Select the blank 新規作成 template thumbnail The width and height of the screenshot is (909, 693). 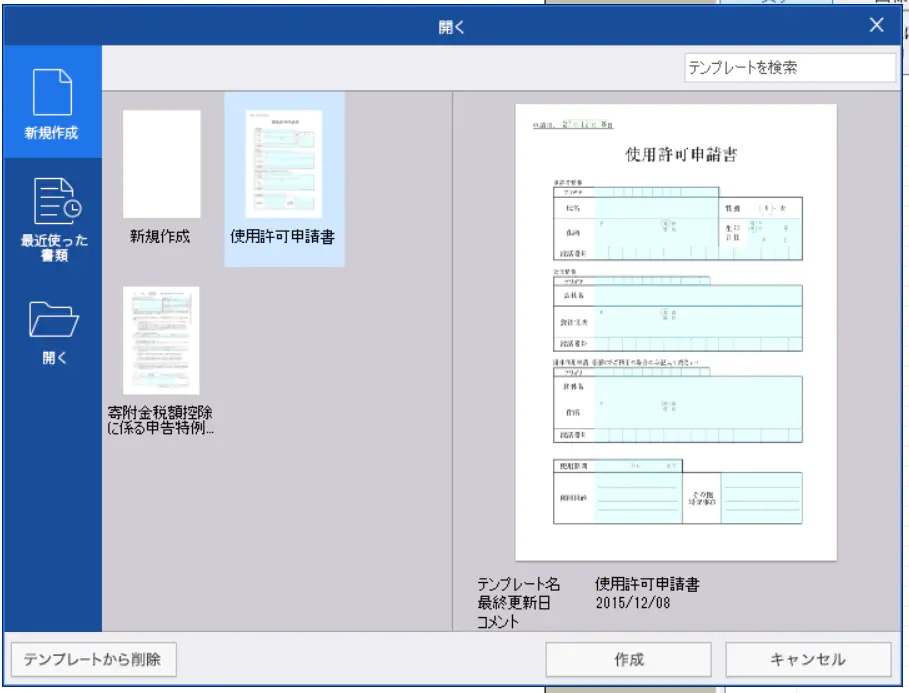coord(161,165)
